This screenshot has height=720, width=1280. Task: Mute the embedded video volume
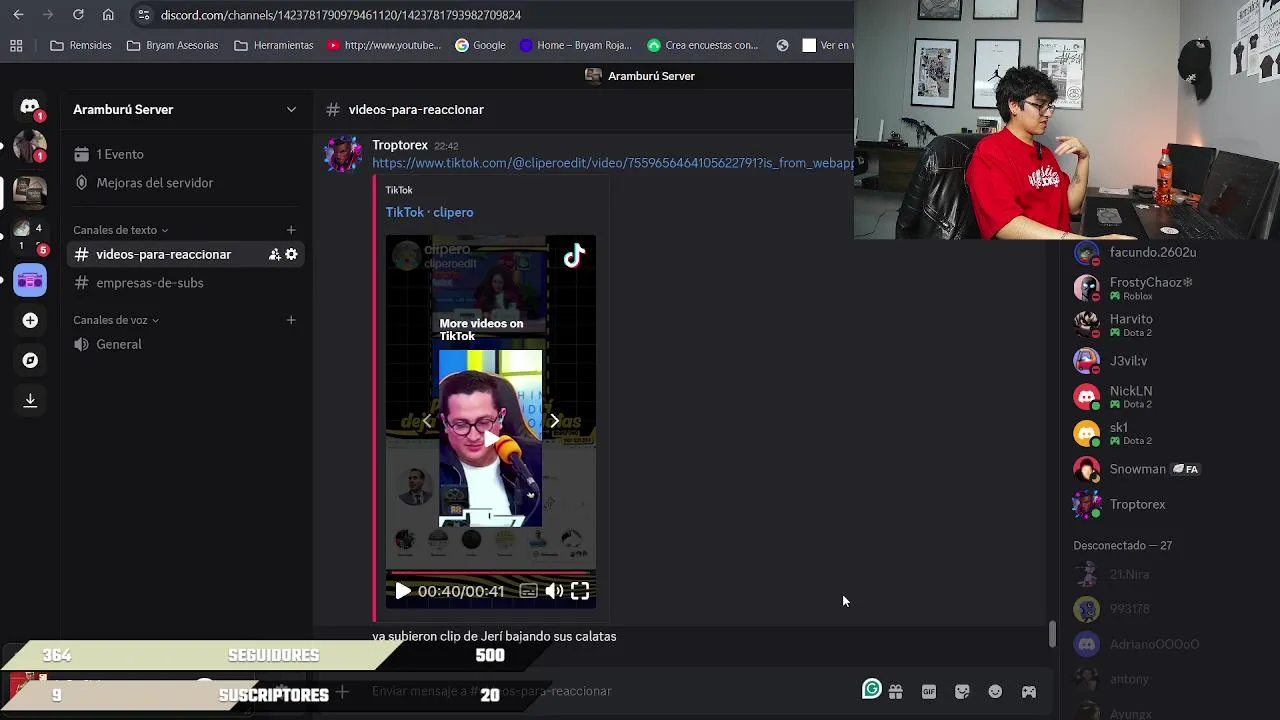(x=554, y=591)
